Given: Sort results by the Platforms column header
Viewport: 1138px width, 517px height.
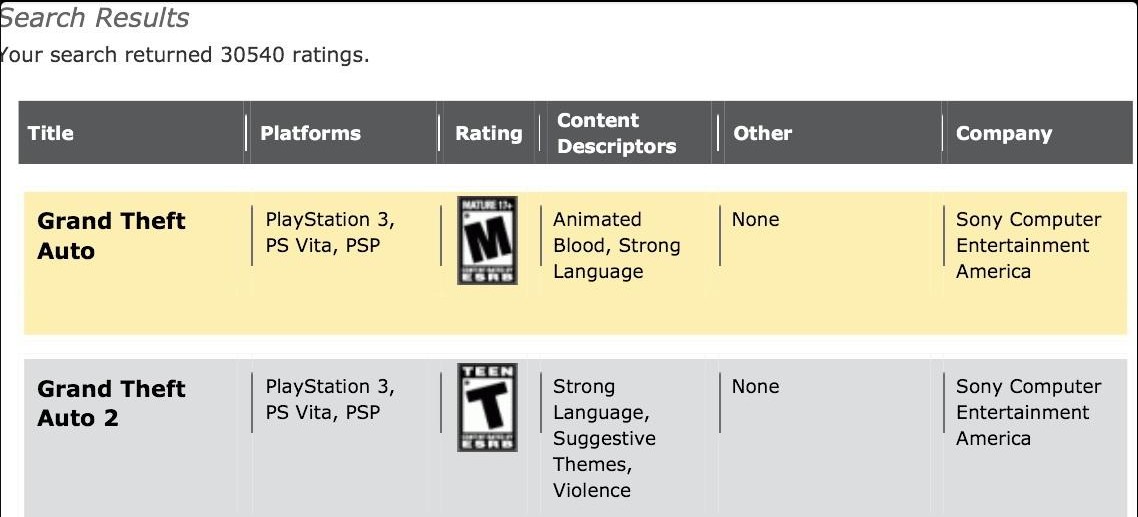Looking at the screenshot, I should coord(310,133).
